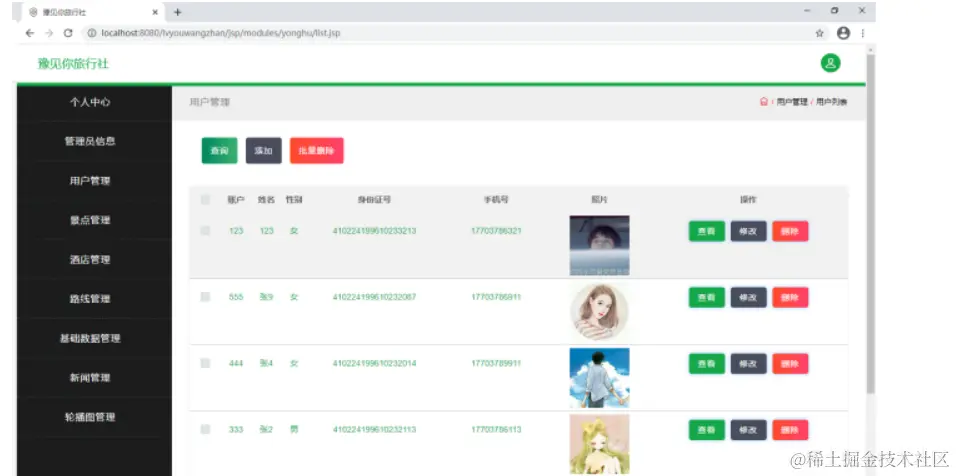Screen dimensions: 956x476
Task: Go back with the browser back arrow
Action: coord(29,34)
